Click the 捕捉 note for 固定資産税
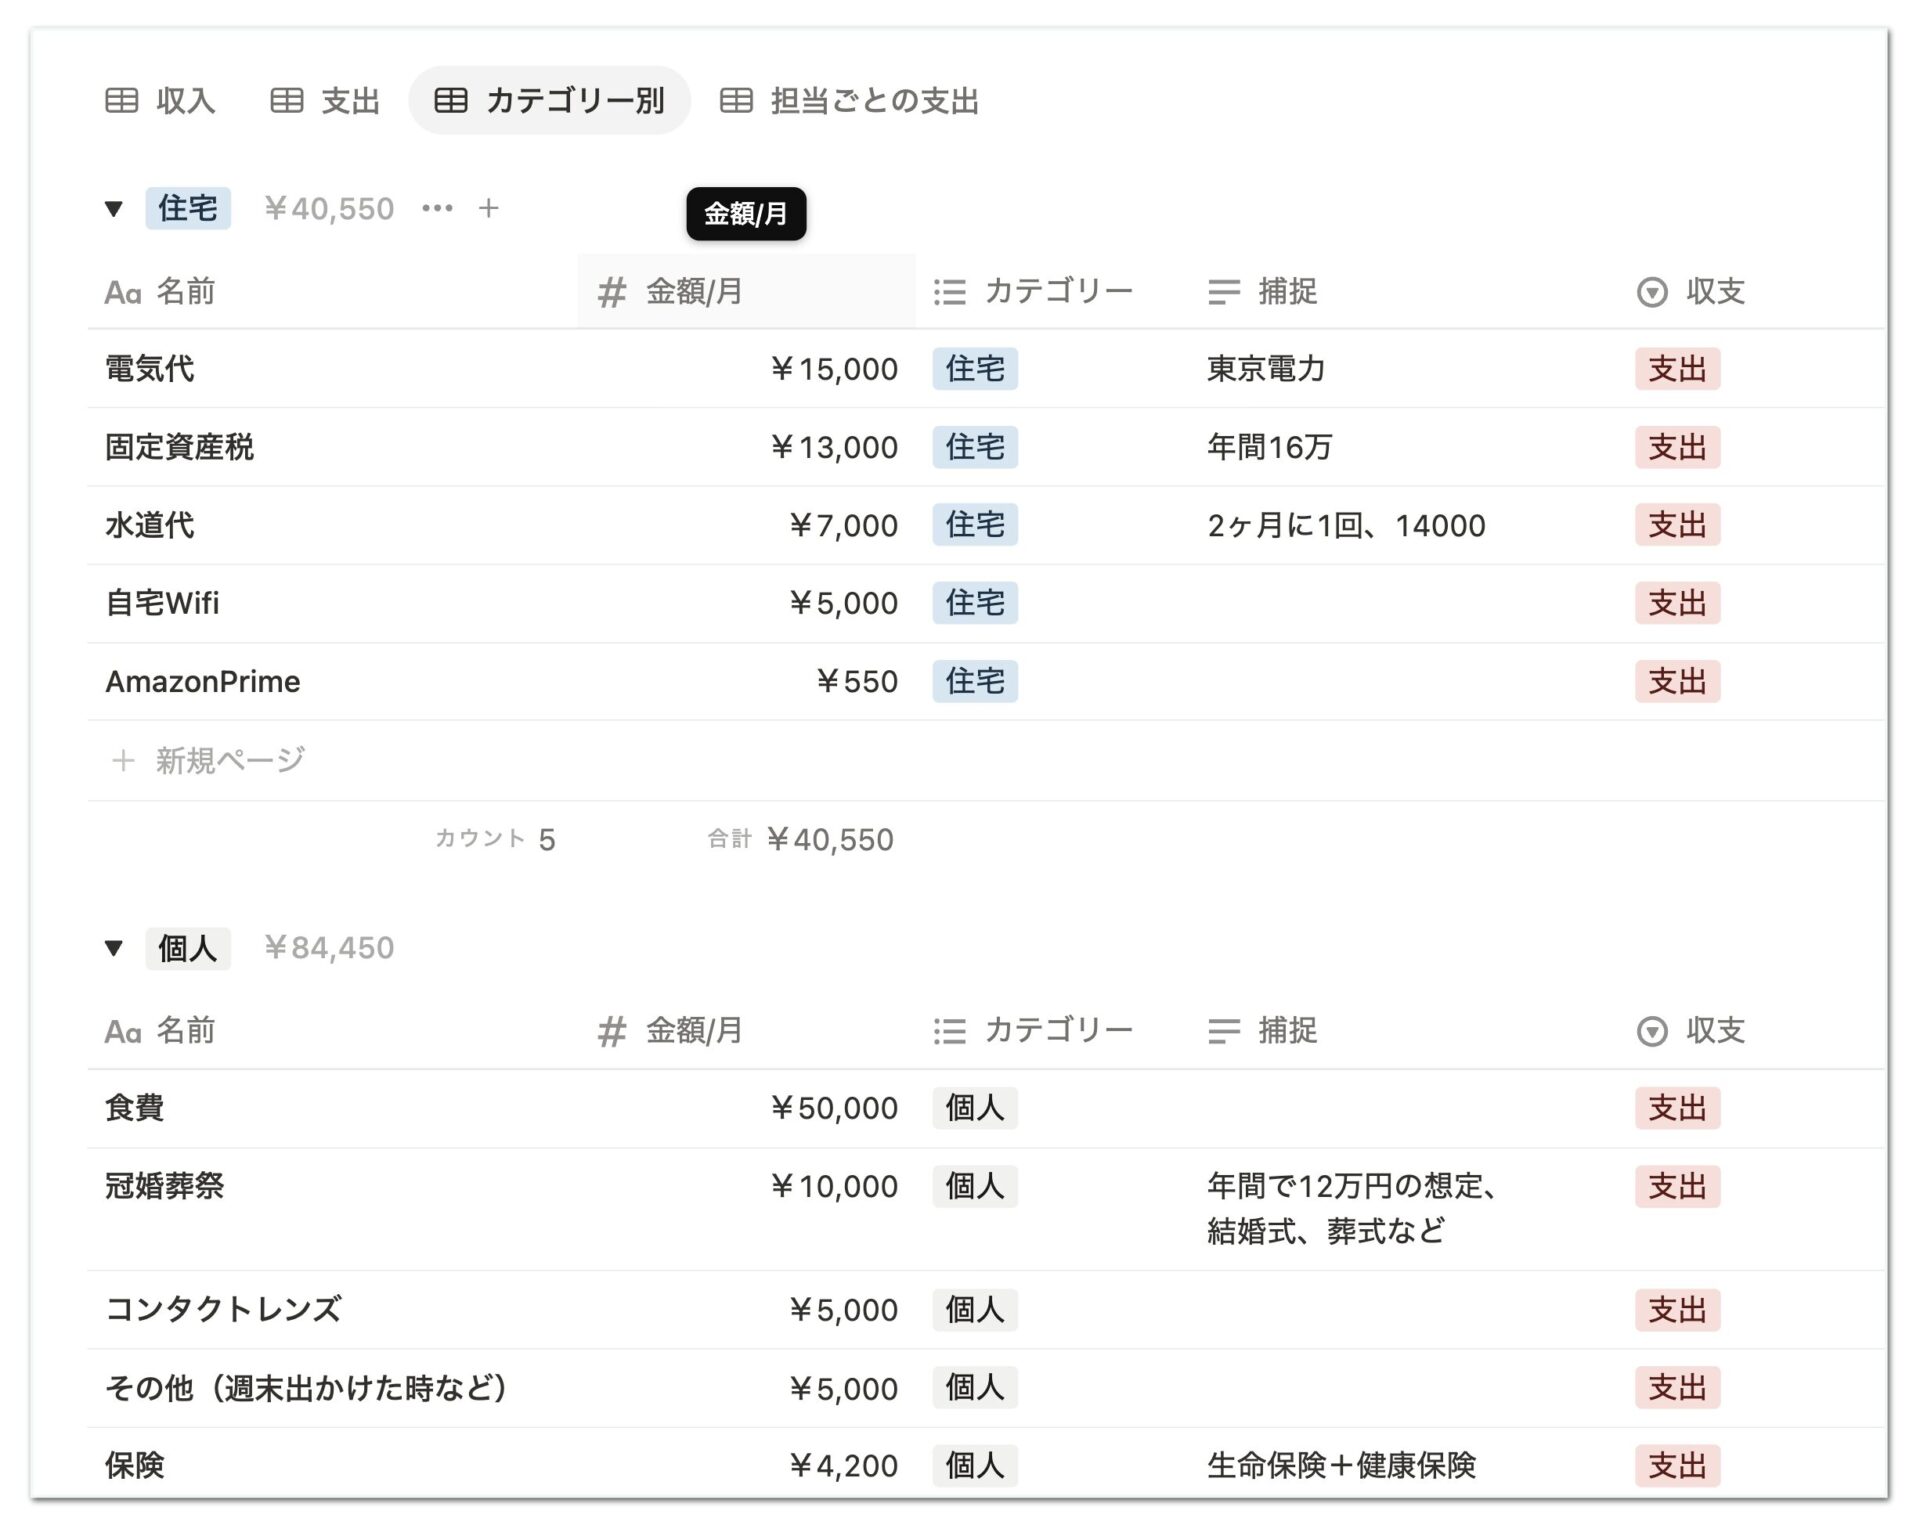Screen dimensions: 1920x1525 coord(1269,446)
